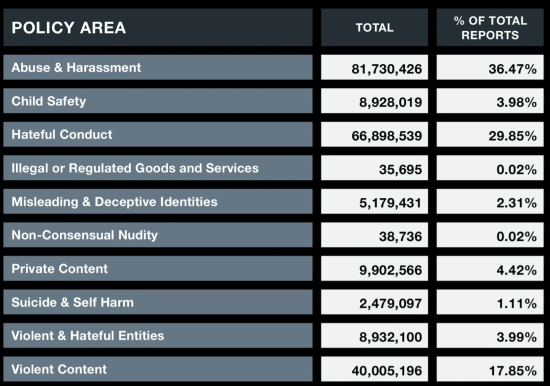Select the Non-Consensual Nudity row label
This screenshot has height=386, width=550.
158,235
